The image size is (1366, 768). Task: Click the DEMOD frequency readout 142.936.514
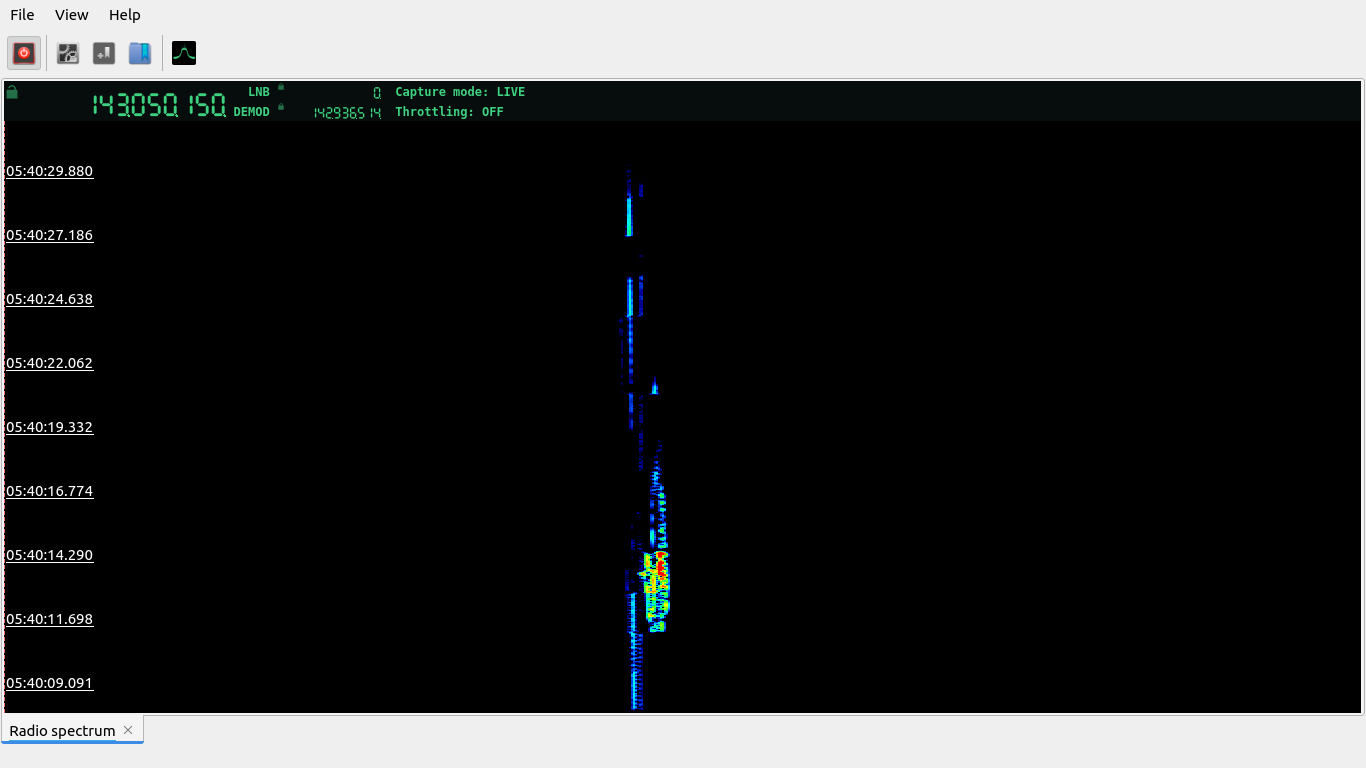(347, 113)
